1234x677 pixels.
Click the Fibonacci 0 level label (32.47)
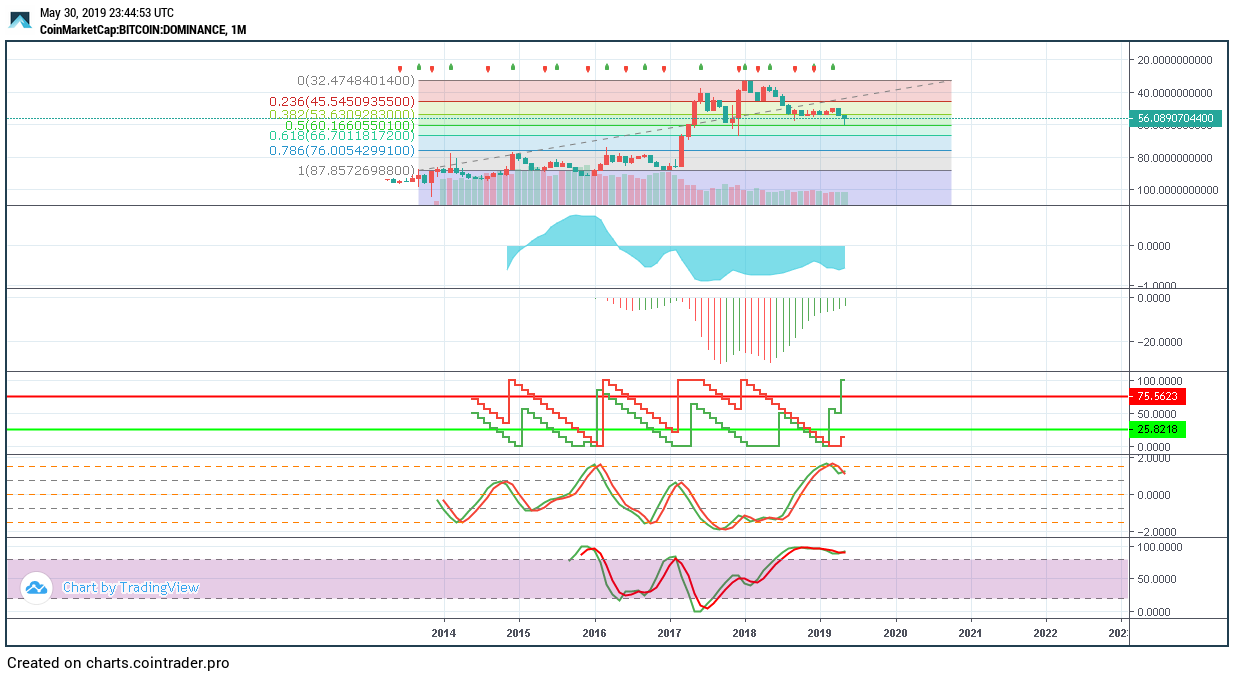[x=355, y=81]
